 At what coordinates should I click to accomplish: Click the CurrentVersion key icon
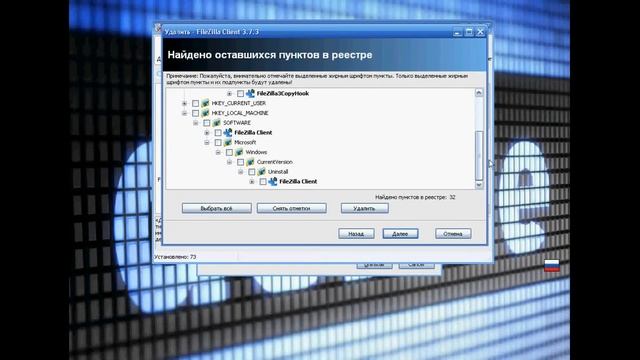pos(250,162)
